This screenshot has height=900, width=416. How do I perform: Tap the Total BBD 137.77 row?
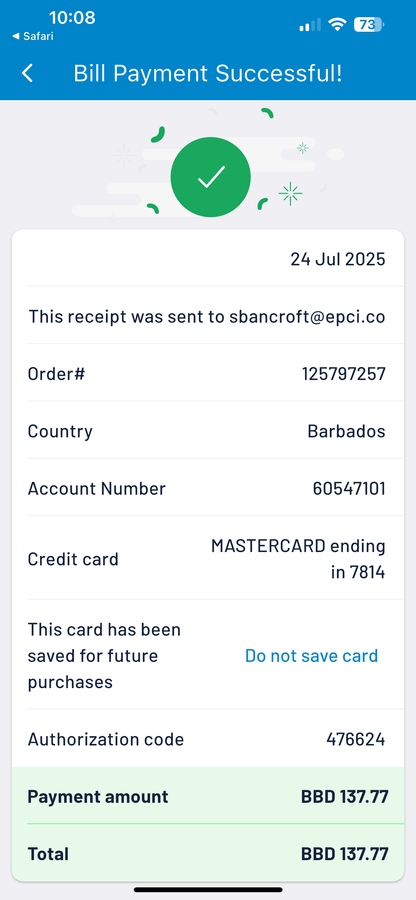pyautogui.click(x=208, y=854)
